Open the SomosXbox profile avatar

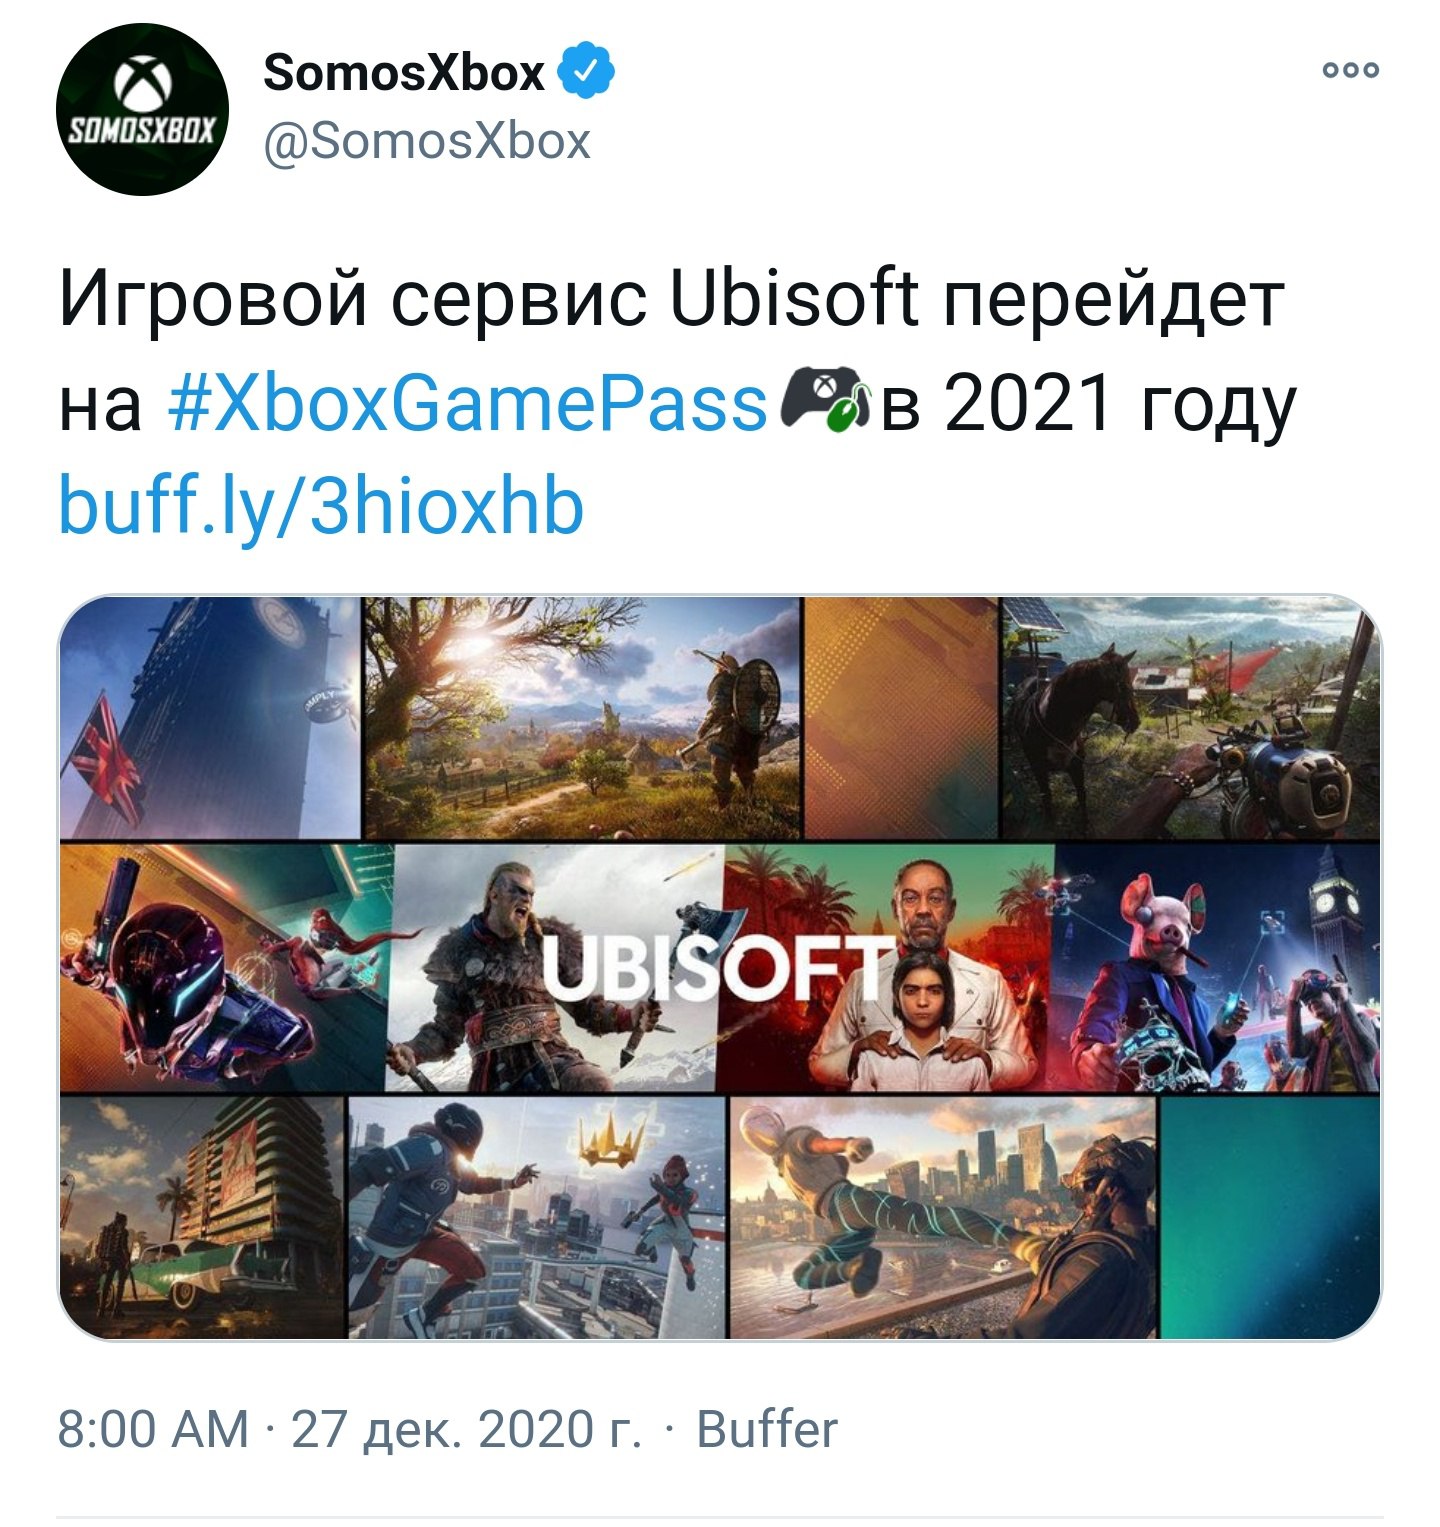pyautogui.click(x=141, y=108)
